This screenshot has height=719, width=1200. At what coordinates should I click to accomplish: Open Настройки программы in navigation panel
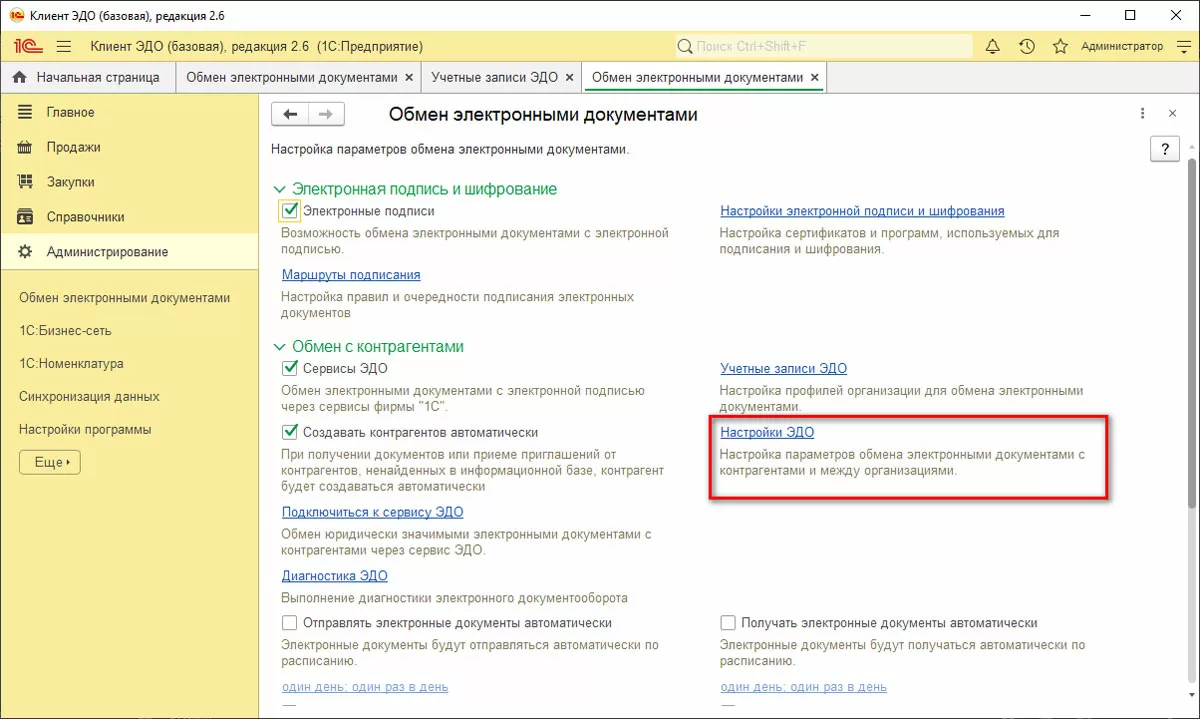click(85, 429)
